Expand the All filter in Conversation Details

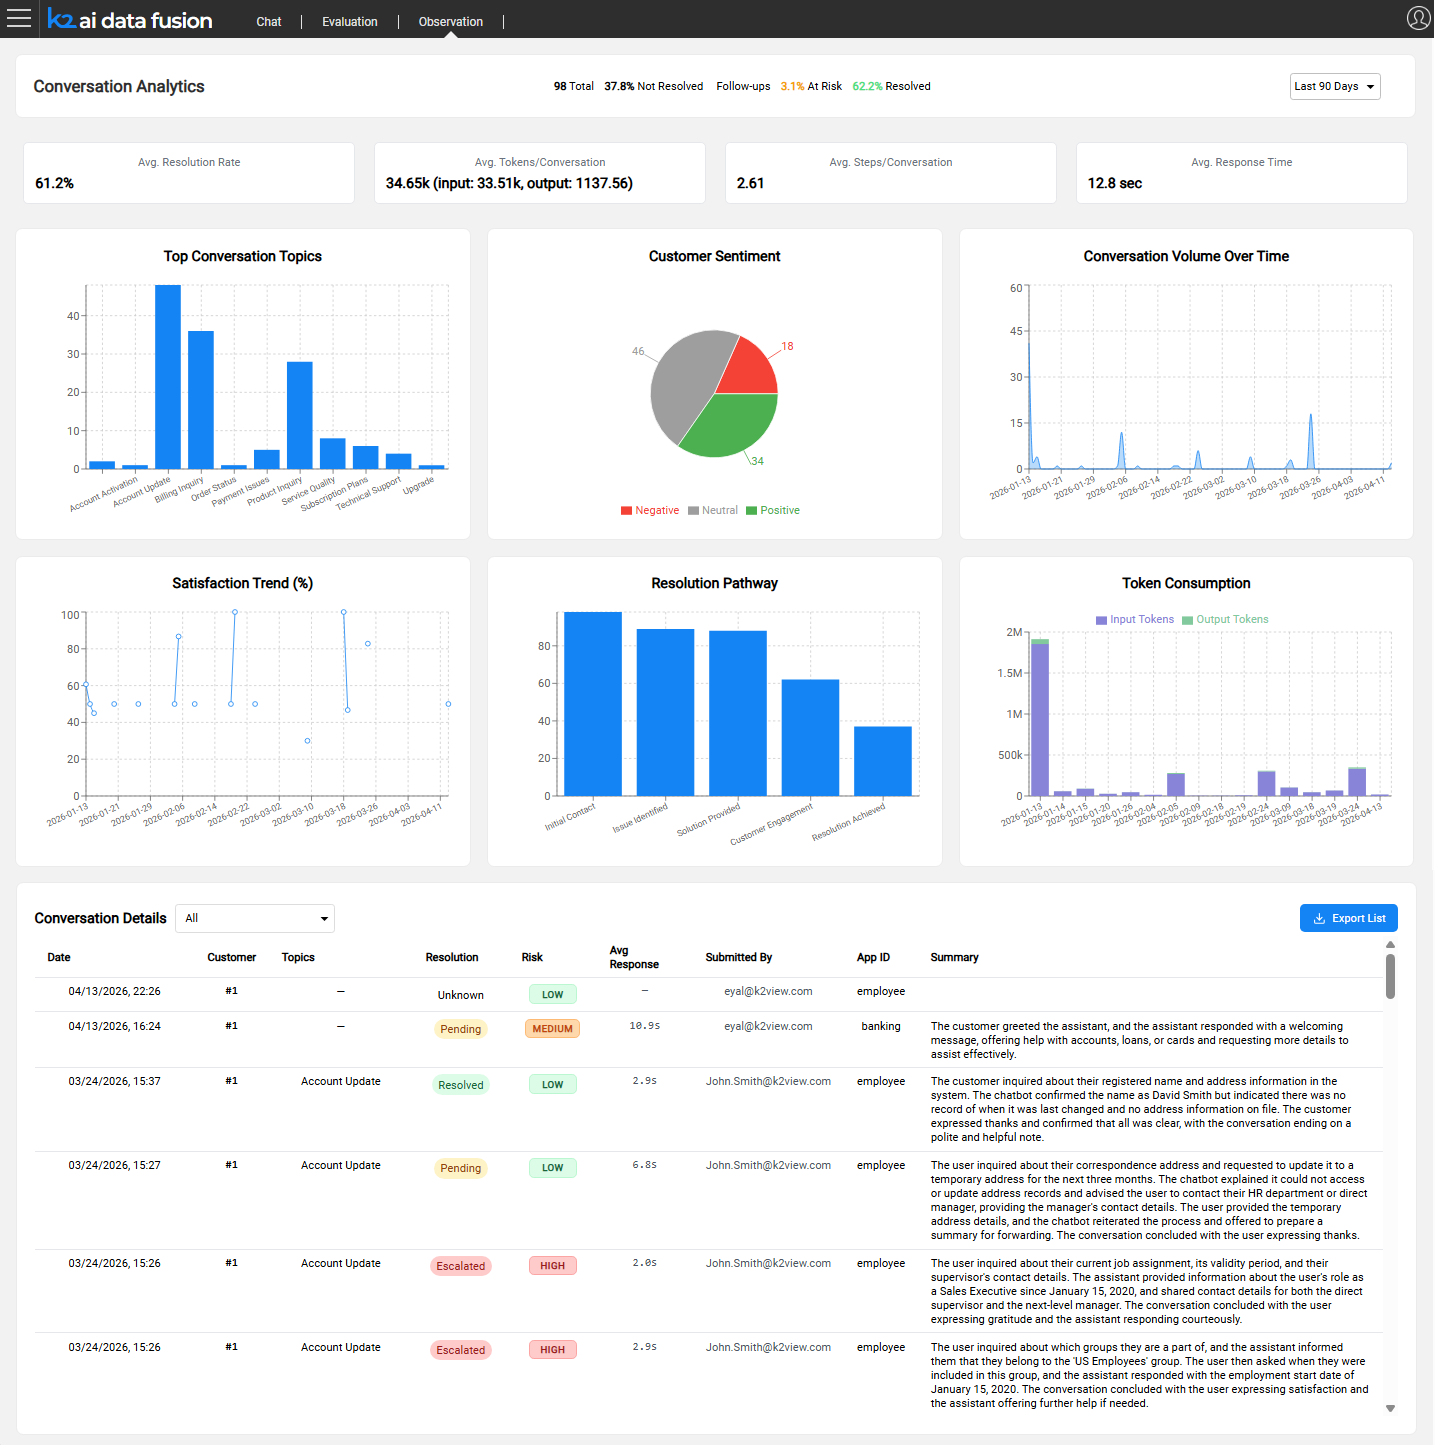(x=254, y=918)
